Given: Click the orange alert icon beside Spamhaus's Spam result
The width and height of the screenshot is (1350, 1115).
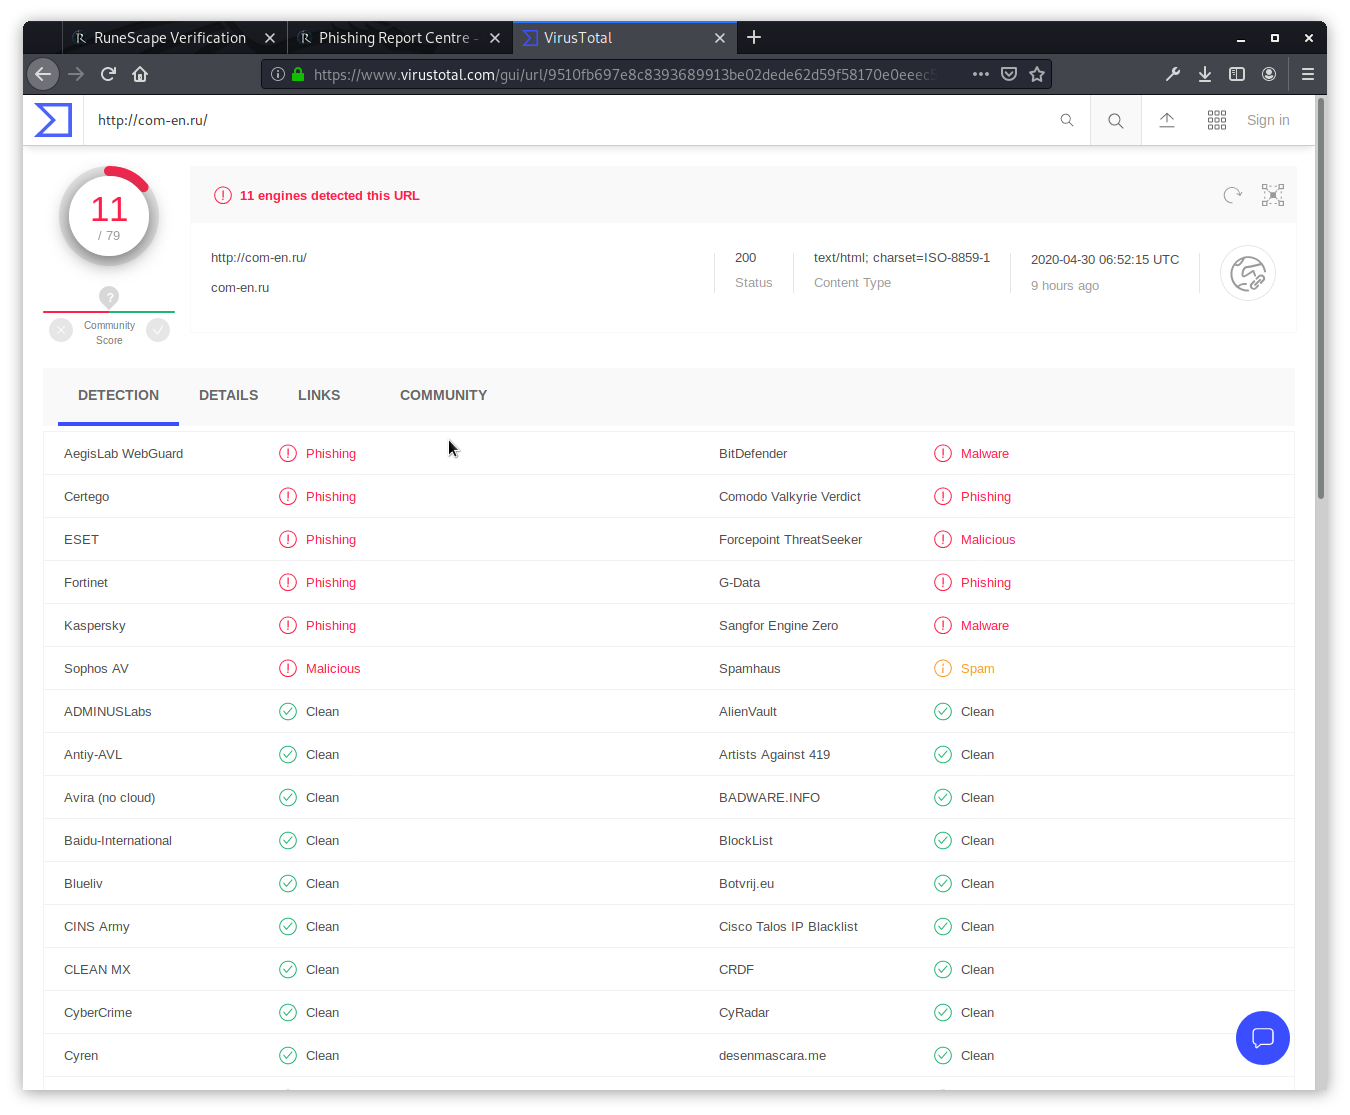Looking at the screenshot, I should click(943, 669).
